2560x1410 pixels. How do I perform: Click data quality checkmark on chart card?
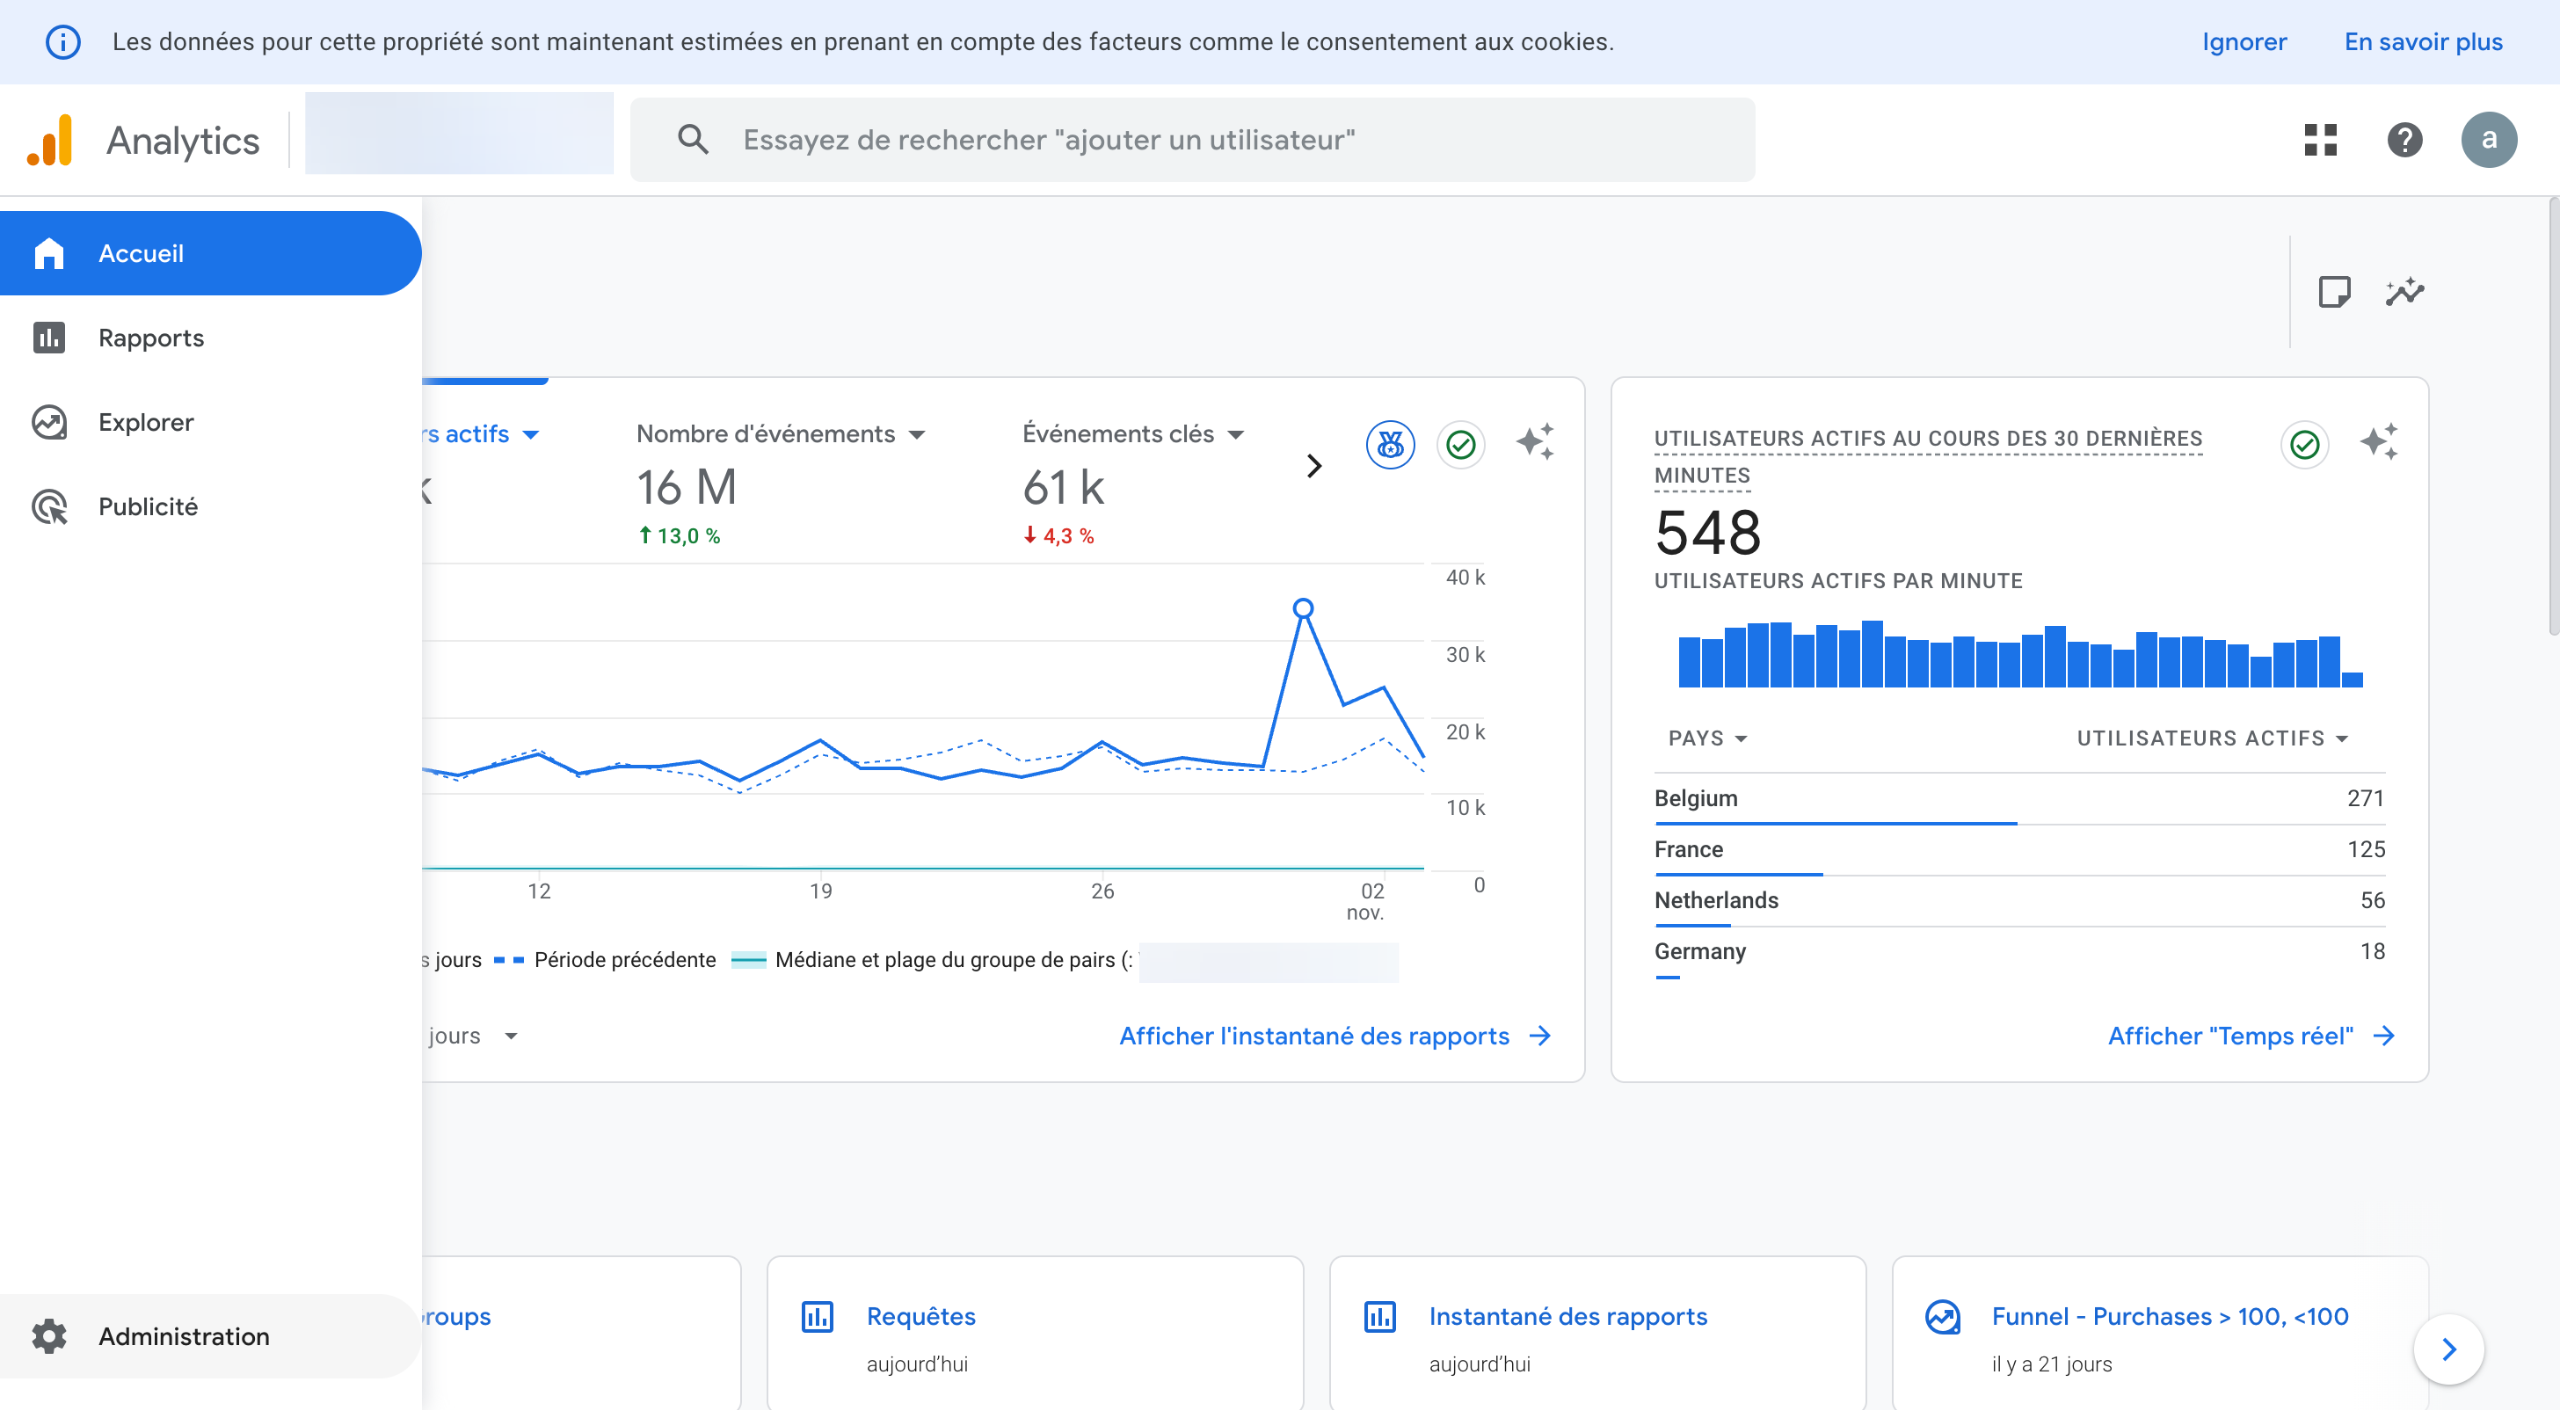coord(1461,444)
